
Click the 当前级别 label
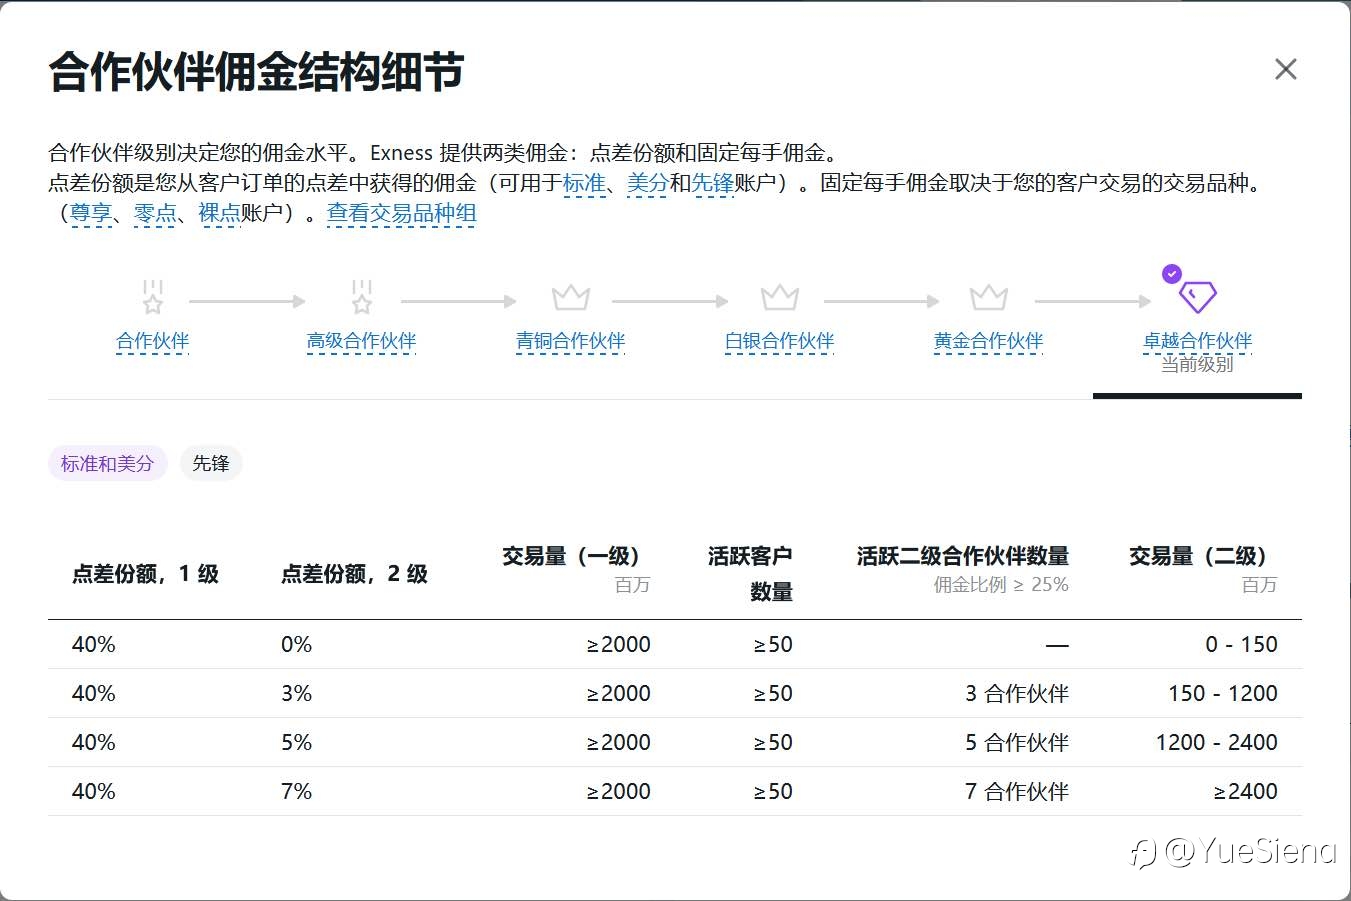click(1197, 364)
